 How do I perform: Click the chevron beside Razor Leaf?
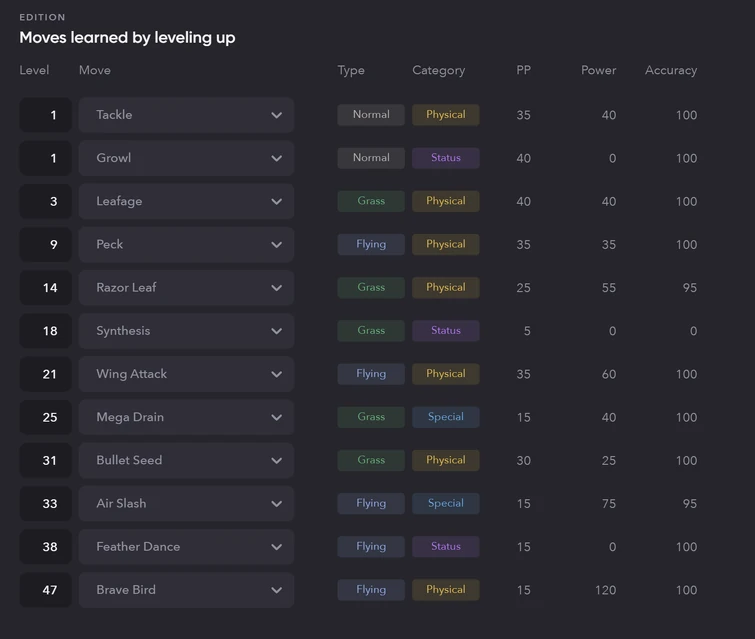(x=276, y=288)
